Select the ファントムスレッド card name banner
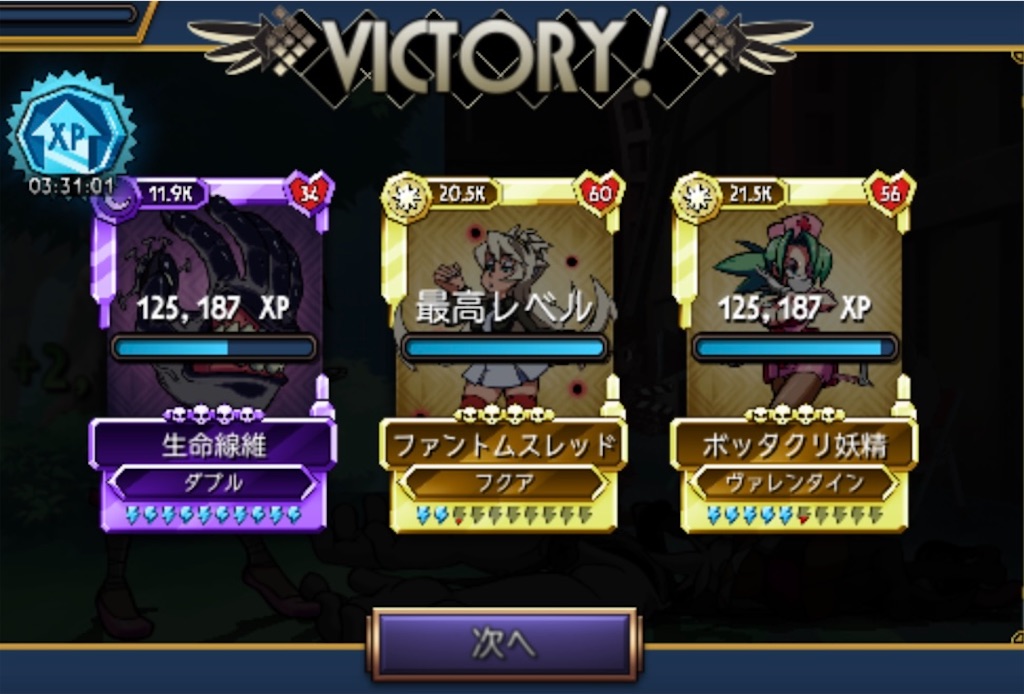 (504, 445)
